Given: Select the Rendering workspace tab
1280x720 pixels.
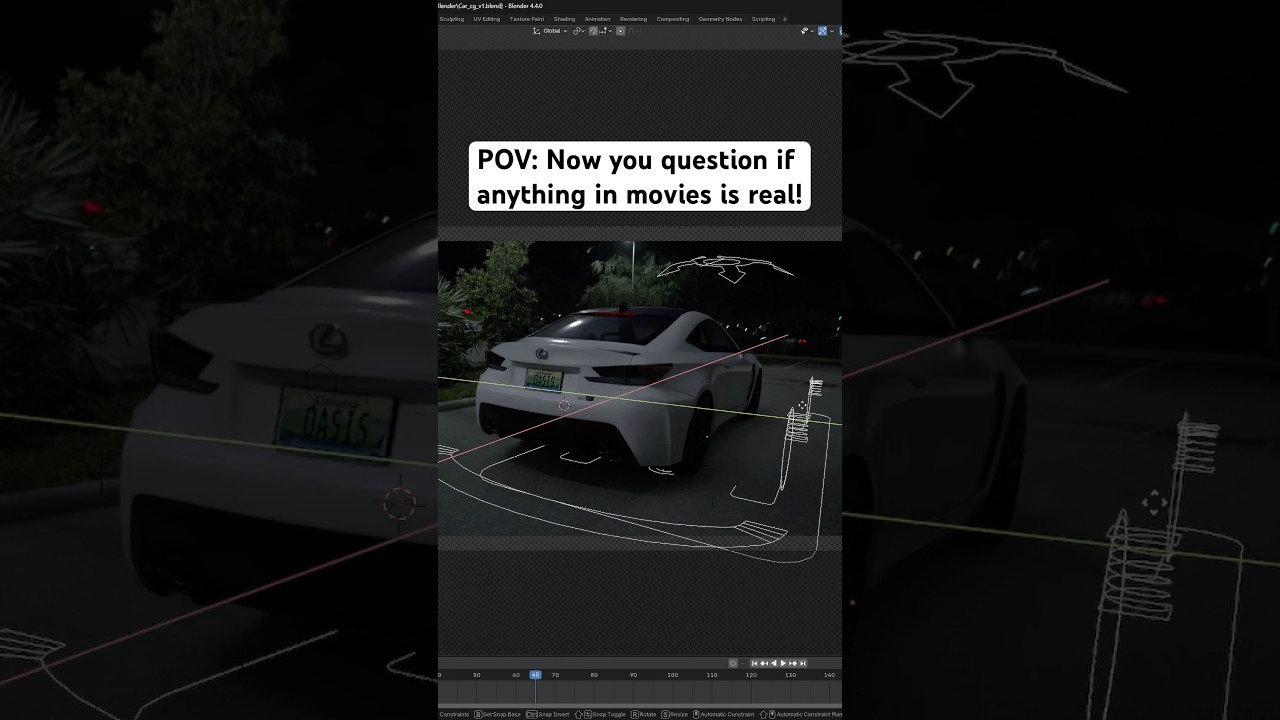Looking at the screenshot, I should point(633,19).
